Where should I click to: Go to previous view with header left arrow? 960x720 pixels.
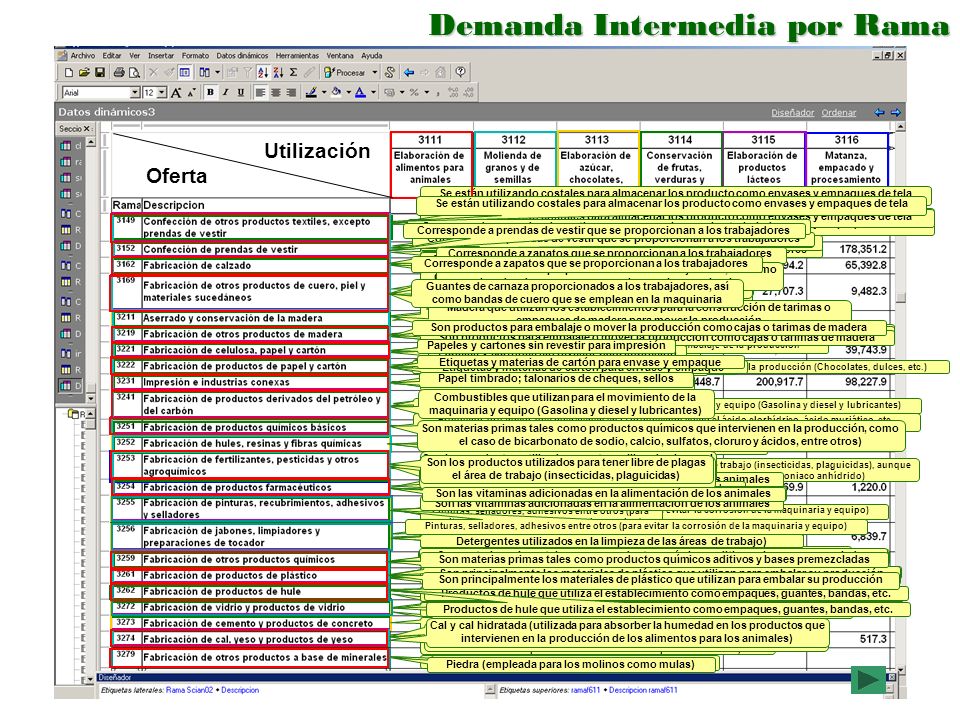pos(880,112)
